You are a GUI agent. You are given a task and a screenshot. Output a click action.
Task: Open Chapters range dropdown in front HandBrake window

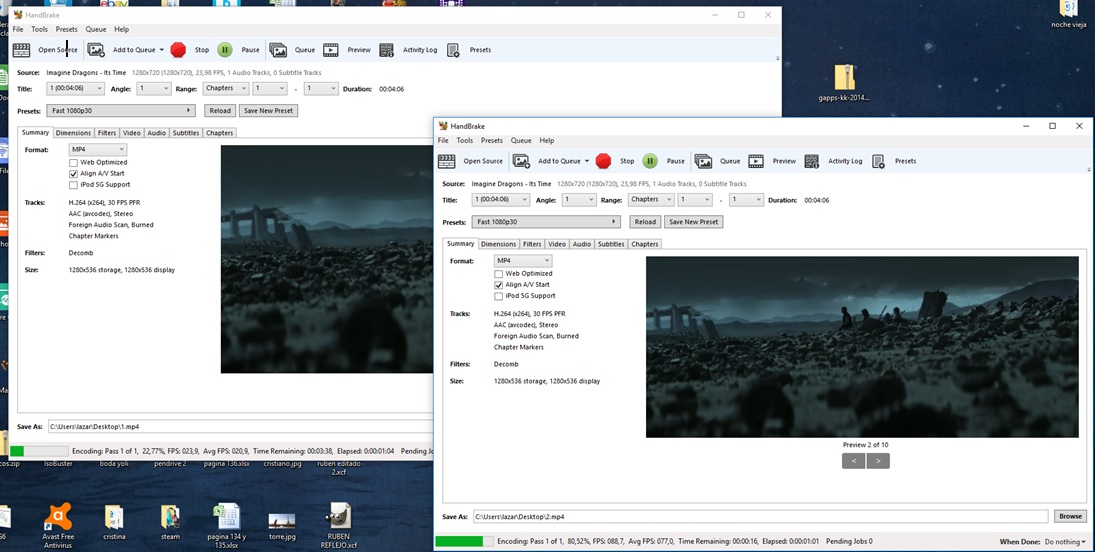651,200
